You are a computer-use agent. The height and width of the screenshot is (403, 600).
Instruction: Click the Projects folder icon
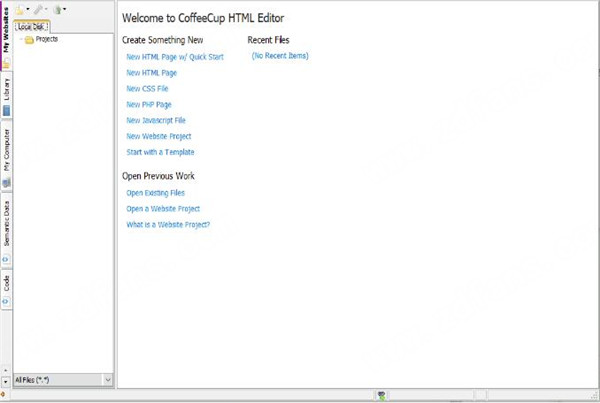[29, 40]
